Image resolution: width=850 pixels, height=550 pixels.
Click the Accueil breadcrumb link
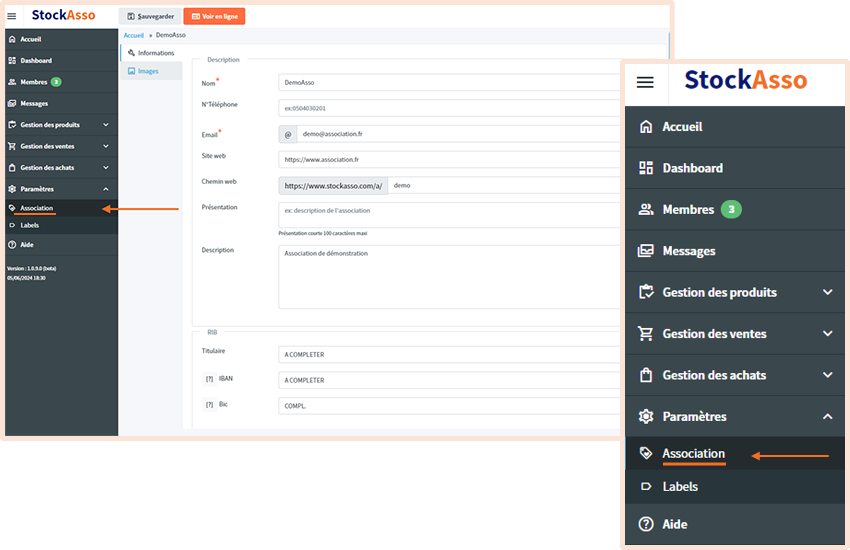[133, 35]
